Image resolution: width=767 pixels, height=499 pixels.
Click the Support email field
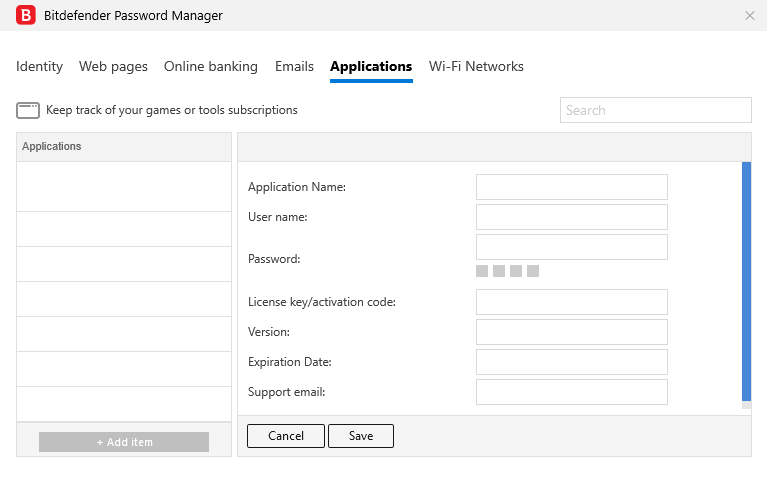[571, 392]
